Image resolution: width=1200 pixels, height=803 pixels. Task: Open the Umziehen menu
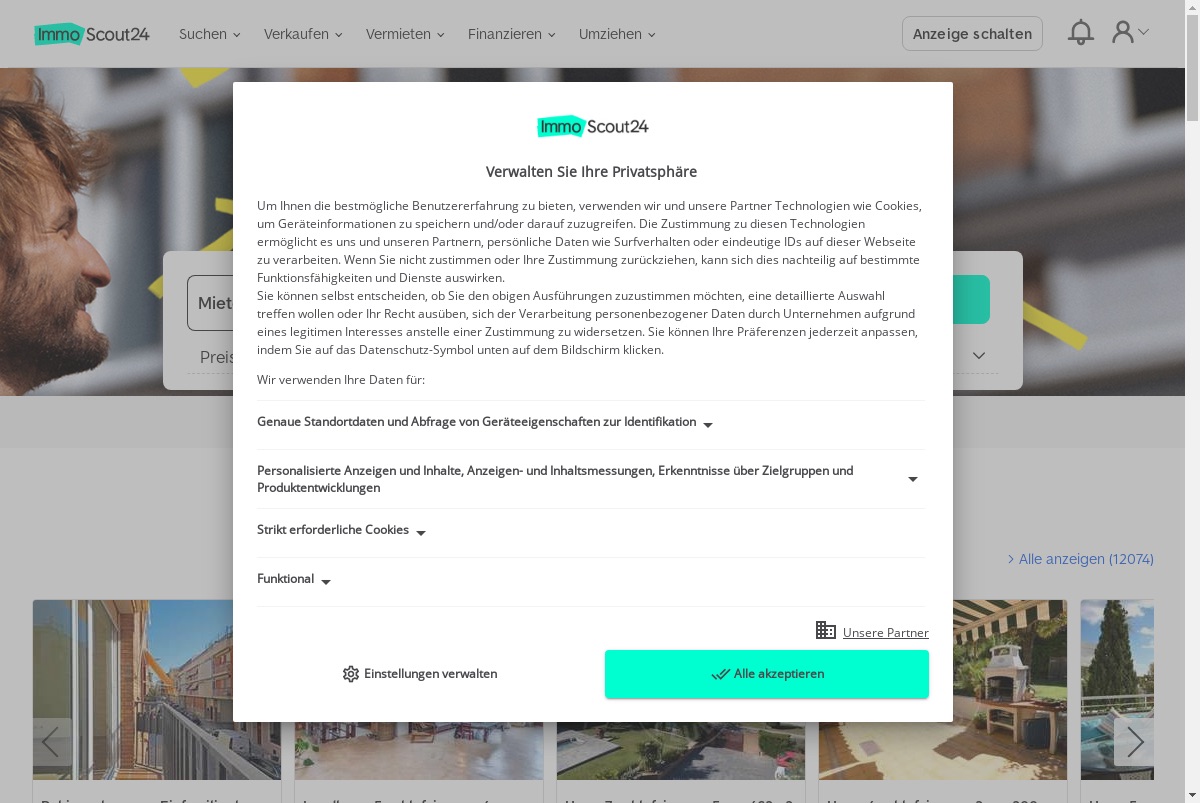click(x=617, y=34)
